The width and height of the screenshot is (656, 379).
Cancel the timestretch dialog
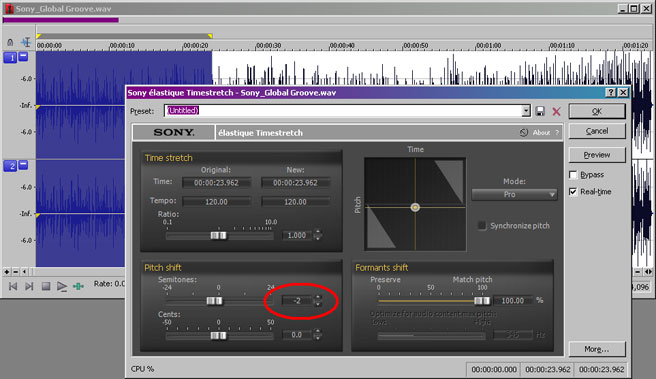pyautogui.click(x=597, y=131)
